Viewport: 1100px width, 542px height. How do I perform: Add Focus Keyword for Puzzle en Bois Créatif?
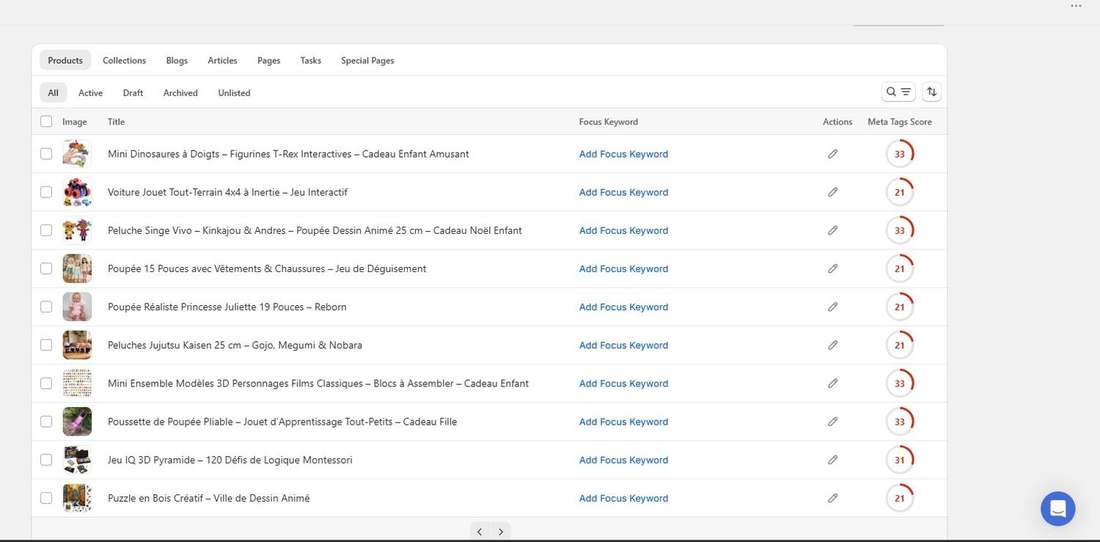[x=624, y=499]
